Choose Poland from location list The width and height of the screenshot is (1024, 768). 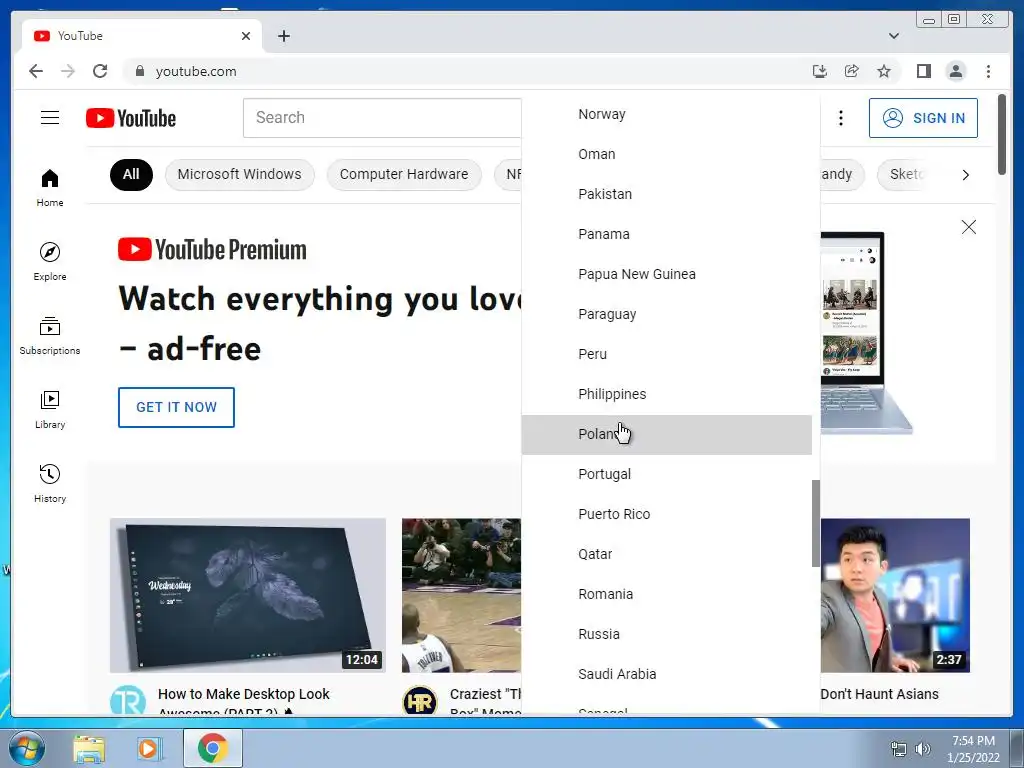(x=666, y=434)
